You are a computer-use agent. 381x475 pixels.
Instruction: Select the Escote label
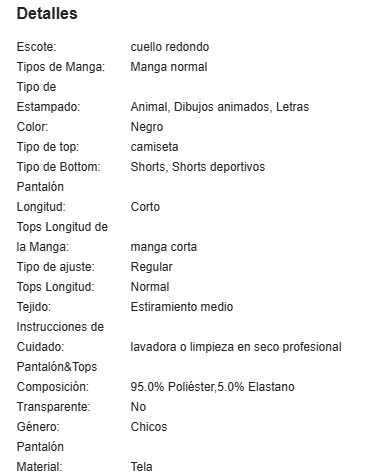(x=37, y=47)
